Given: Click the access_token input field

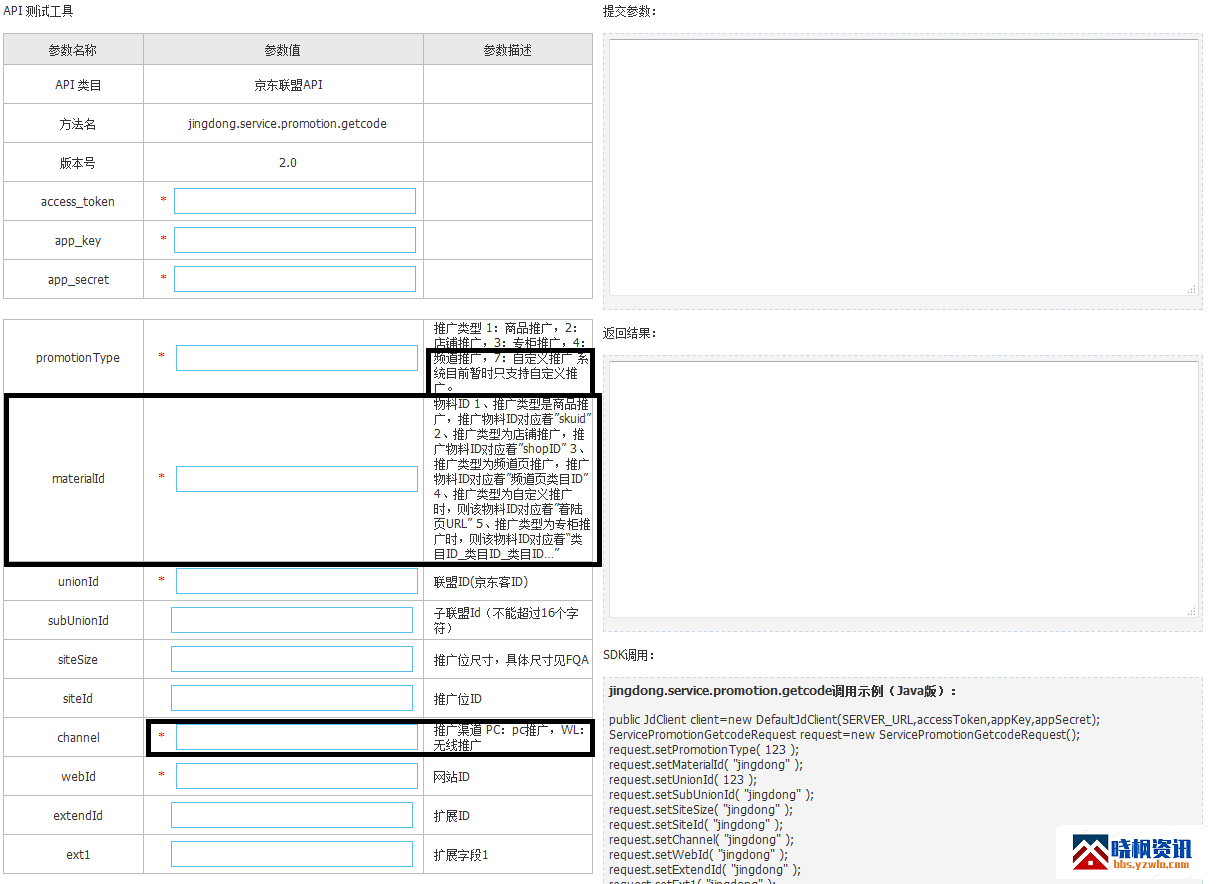Looking at the screenshot, I should point(295,201).
